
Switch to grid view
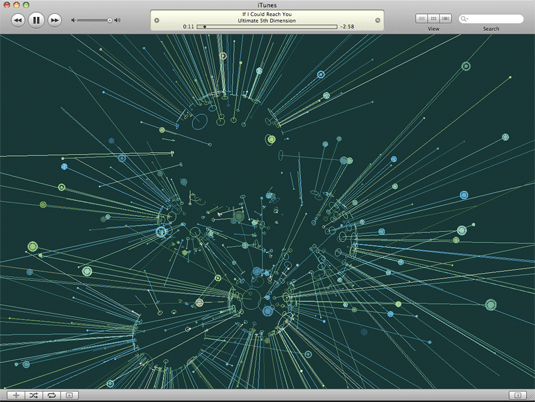point(433,18)
